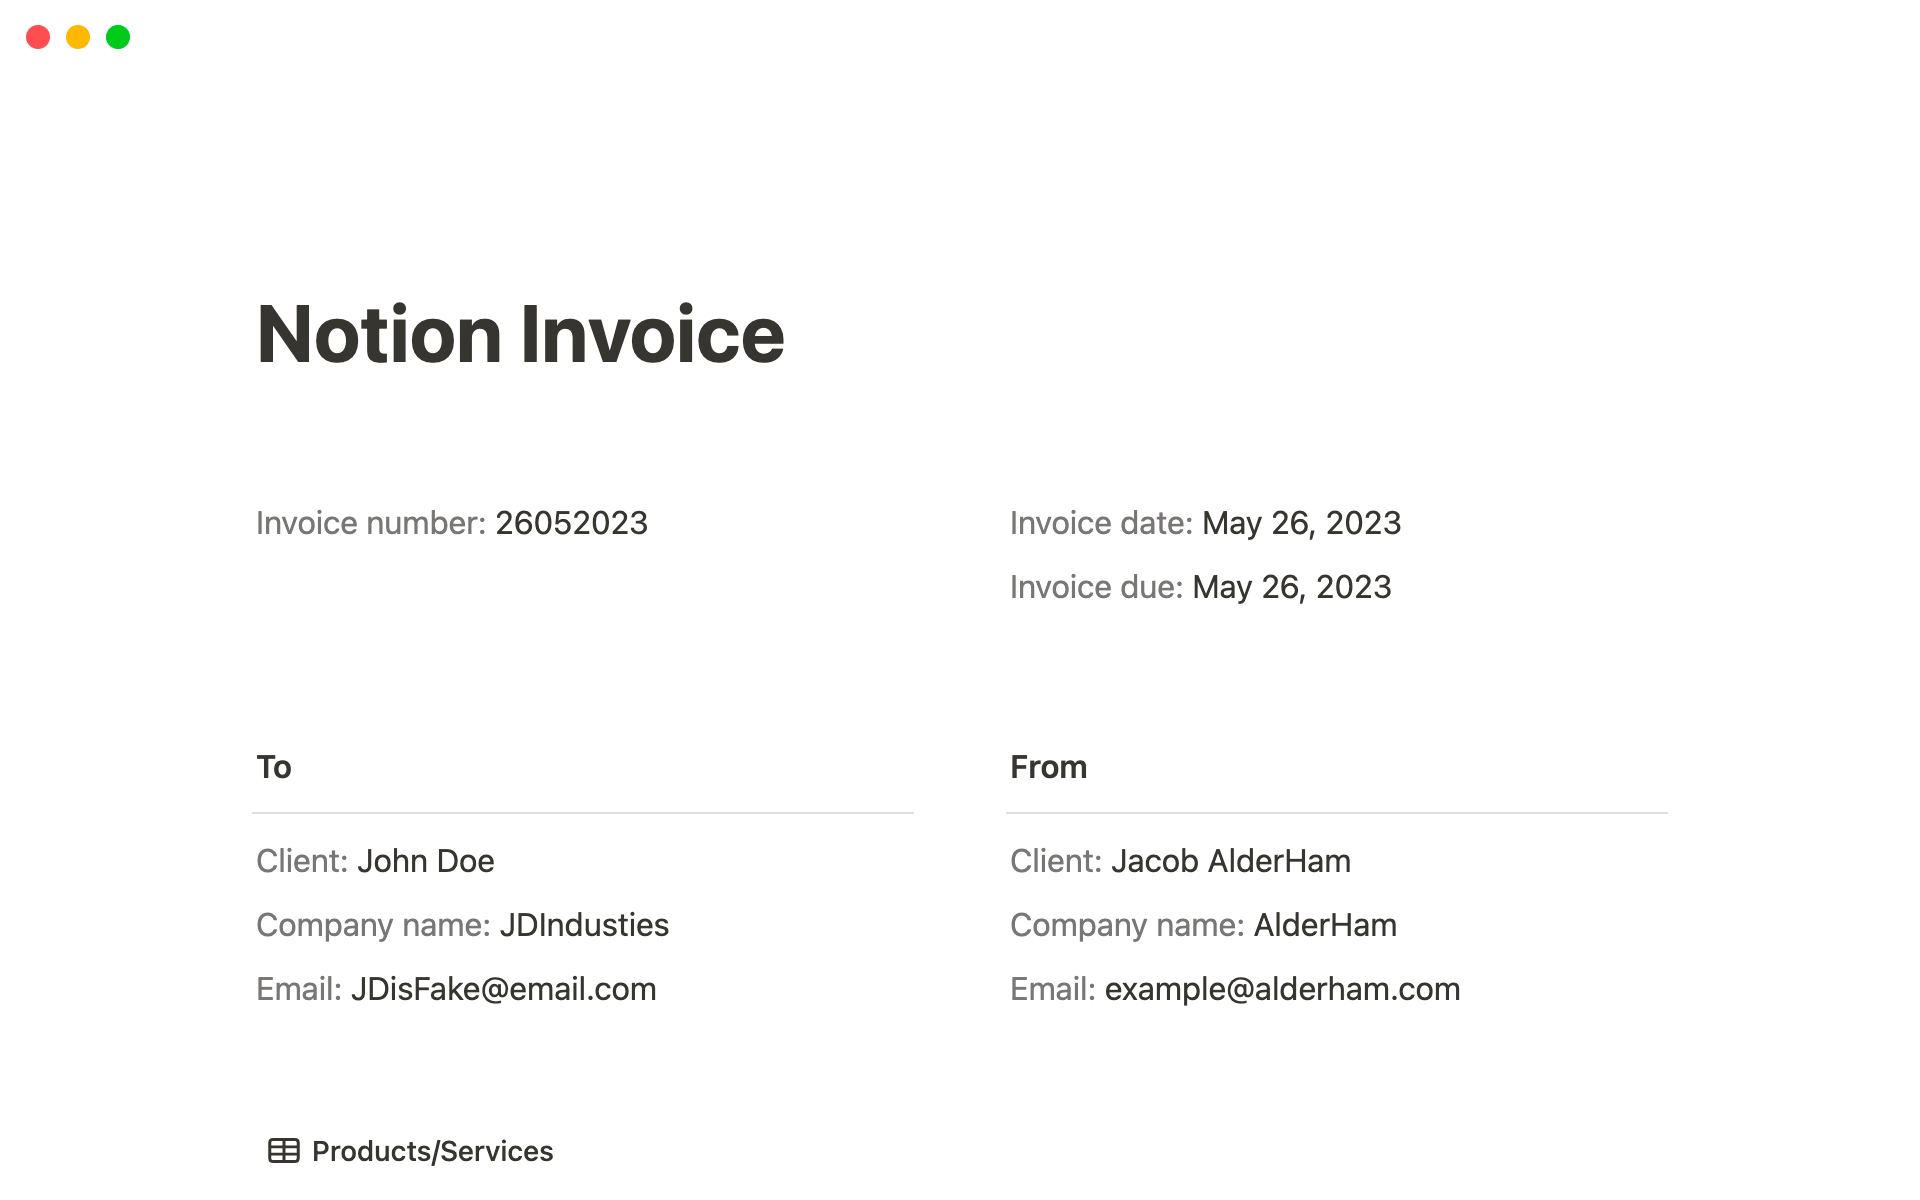Image resolution: width=1920 pixels, height=1200 pixels.
Task: Click the Invoice number label text
Action: point(370,523)
